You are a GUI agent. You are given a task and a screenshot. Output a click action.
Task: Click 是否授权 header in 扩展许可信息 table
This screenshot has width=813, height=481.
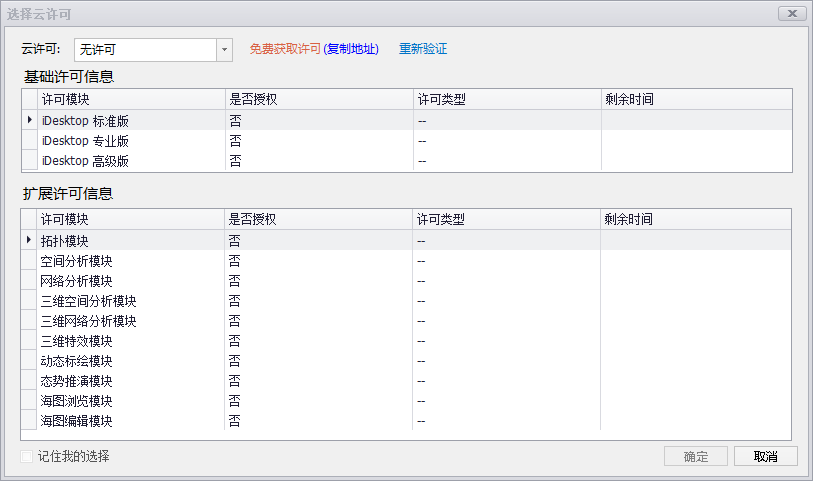pos(318,219)
